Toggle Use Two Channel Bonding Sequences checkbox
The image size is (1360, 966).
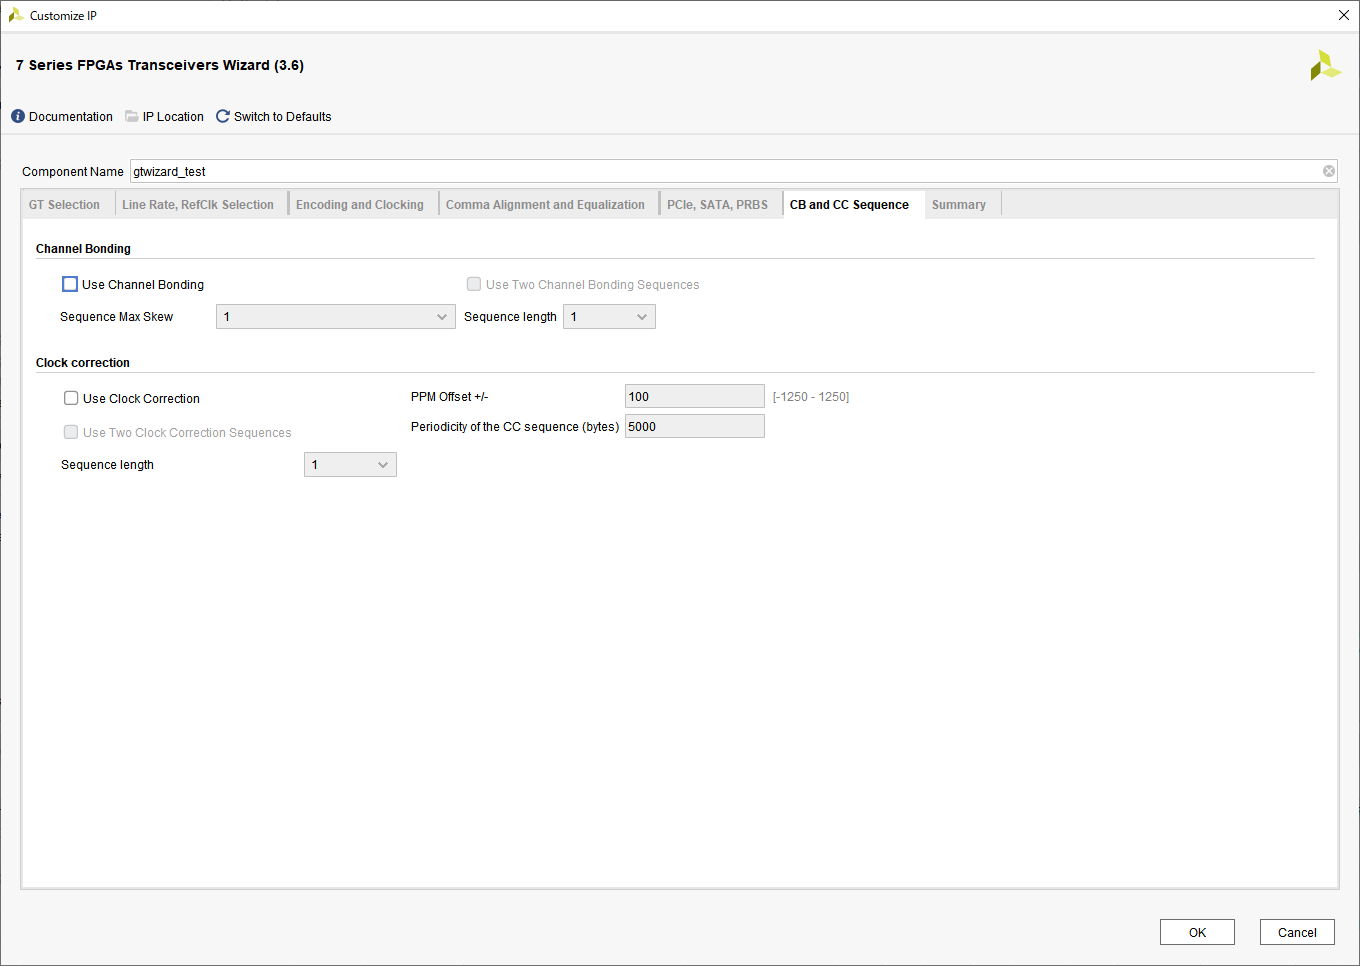click(474, 284)
